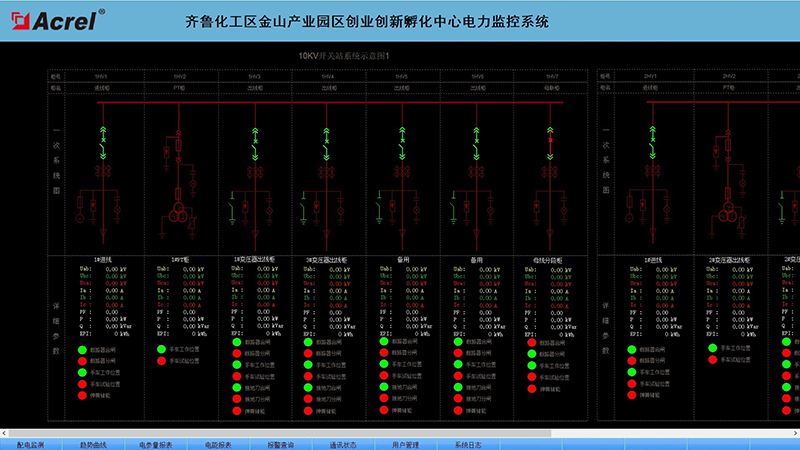The image size is (800, 450).
Task: Click the 2HV1 incoming line breaker symbol
Action: pyautogui.click(x=651, y=146)
